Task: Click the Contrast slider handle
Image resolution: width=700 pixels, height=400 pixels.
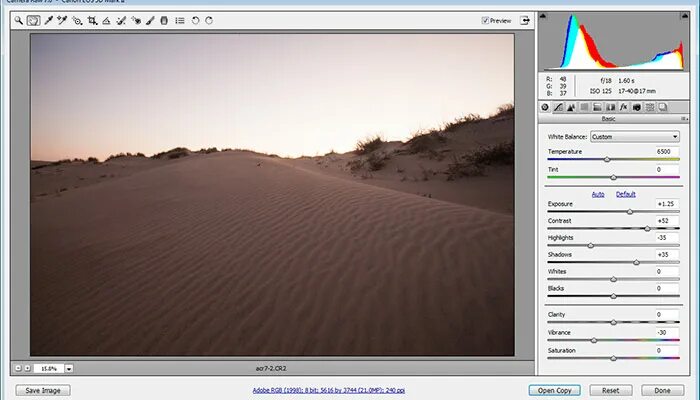Action: coord(647,229)
